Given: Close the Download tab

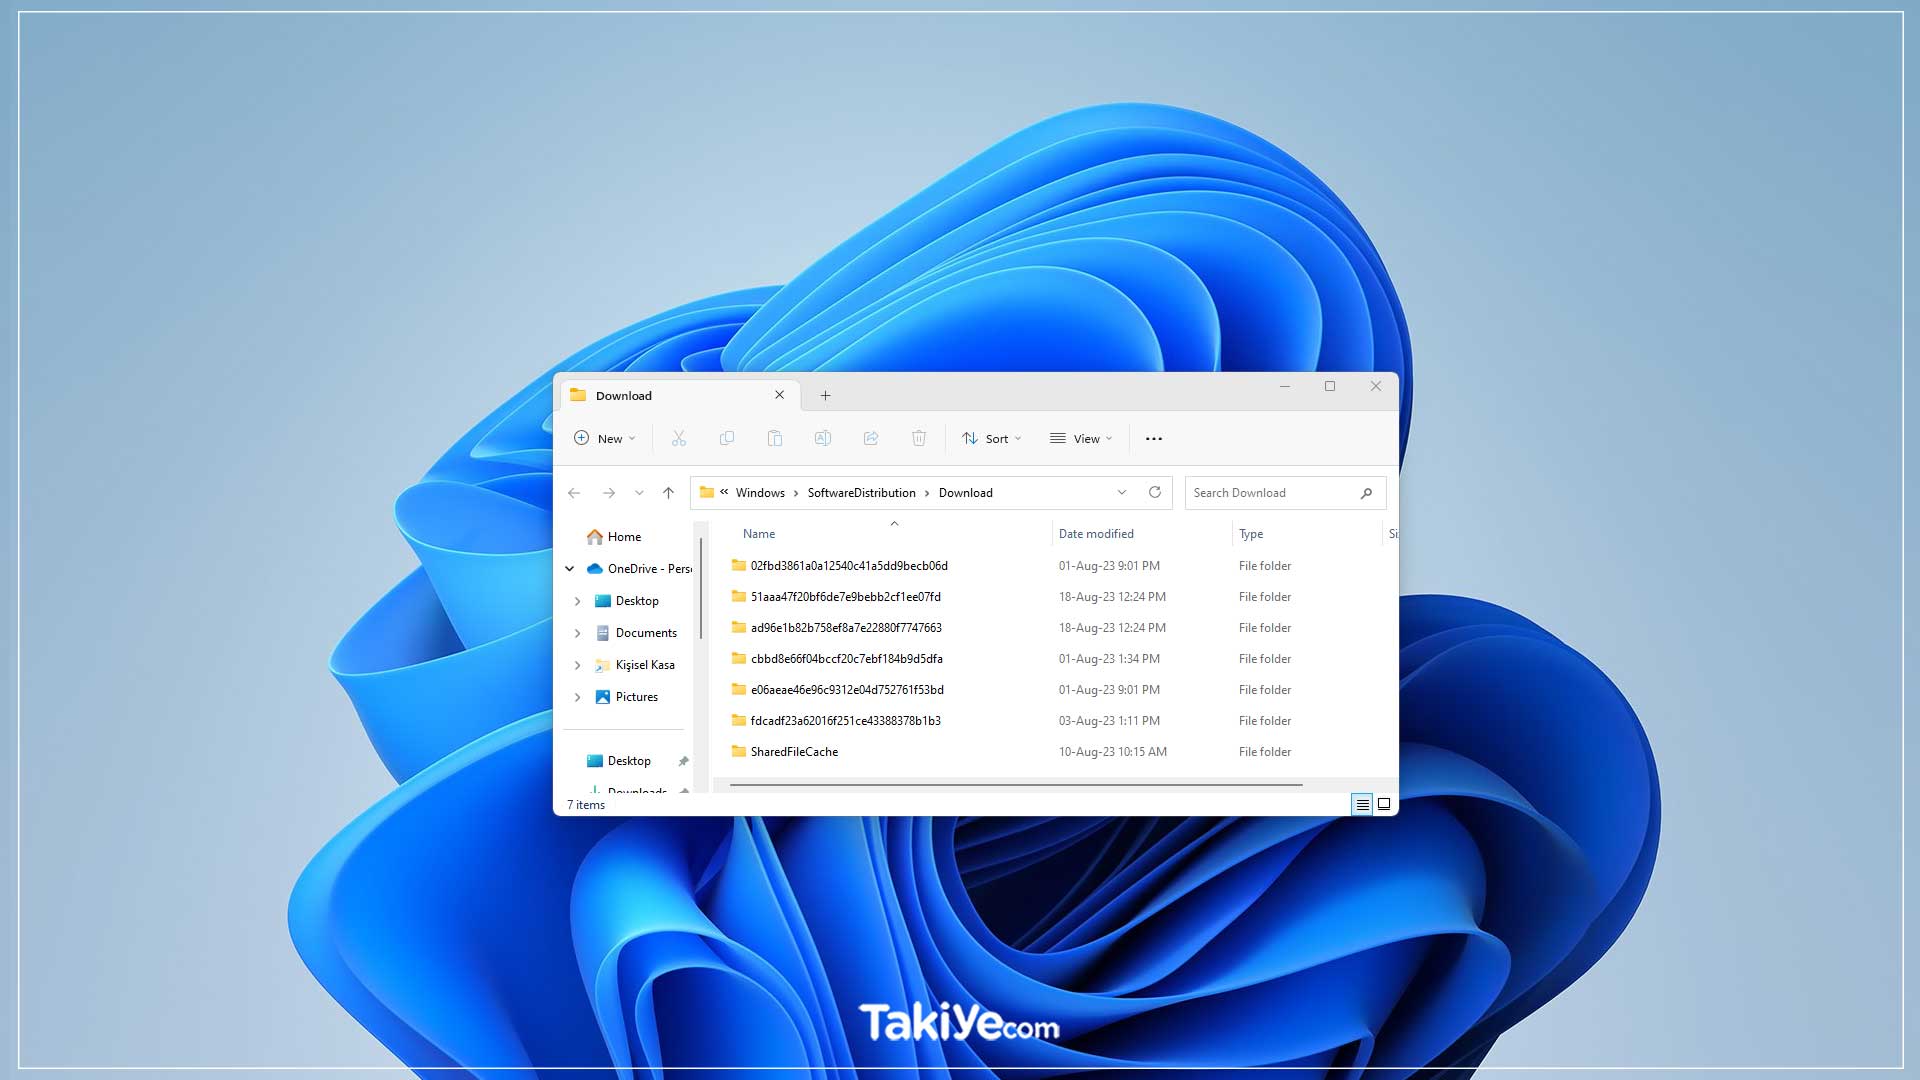Looking at the screenshot, I should coord(779,395).
